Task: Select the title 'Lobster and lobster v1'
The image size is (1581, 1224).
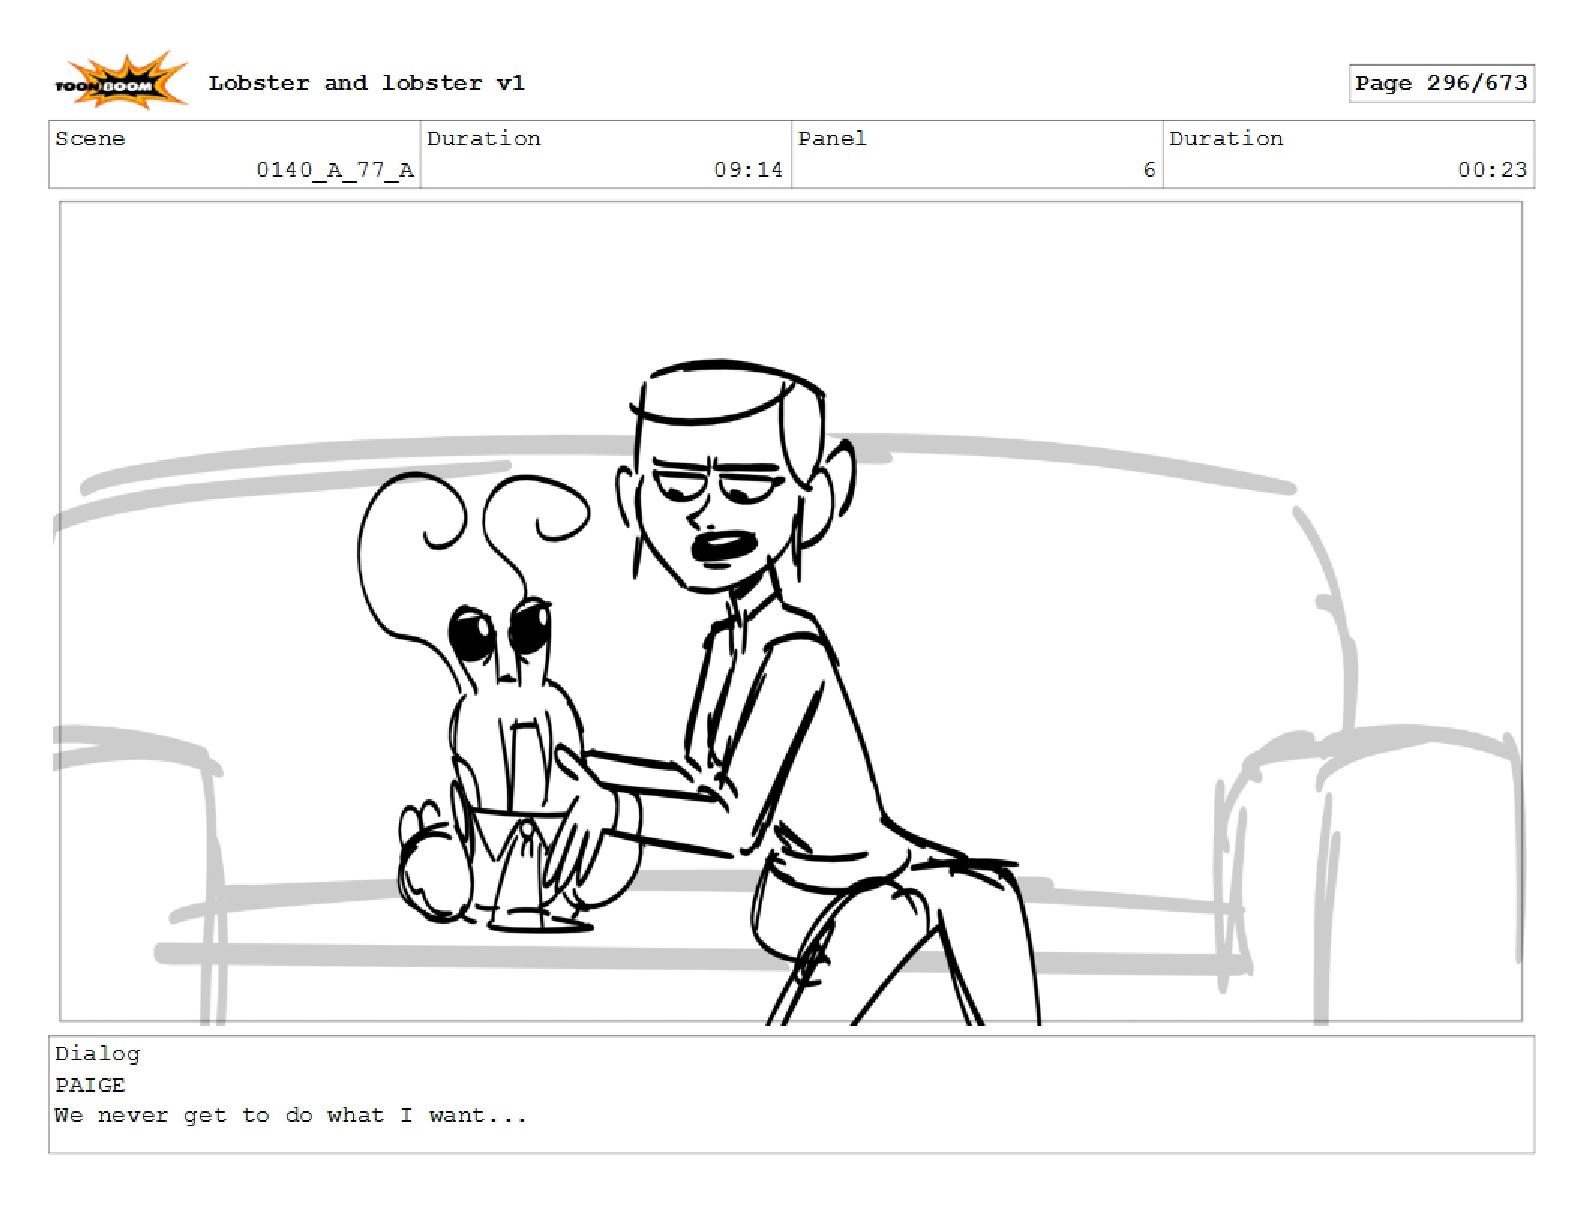Action: (x=366, y=83)
